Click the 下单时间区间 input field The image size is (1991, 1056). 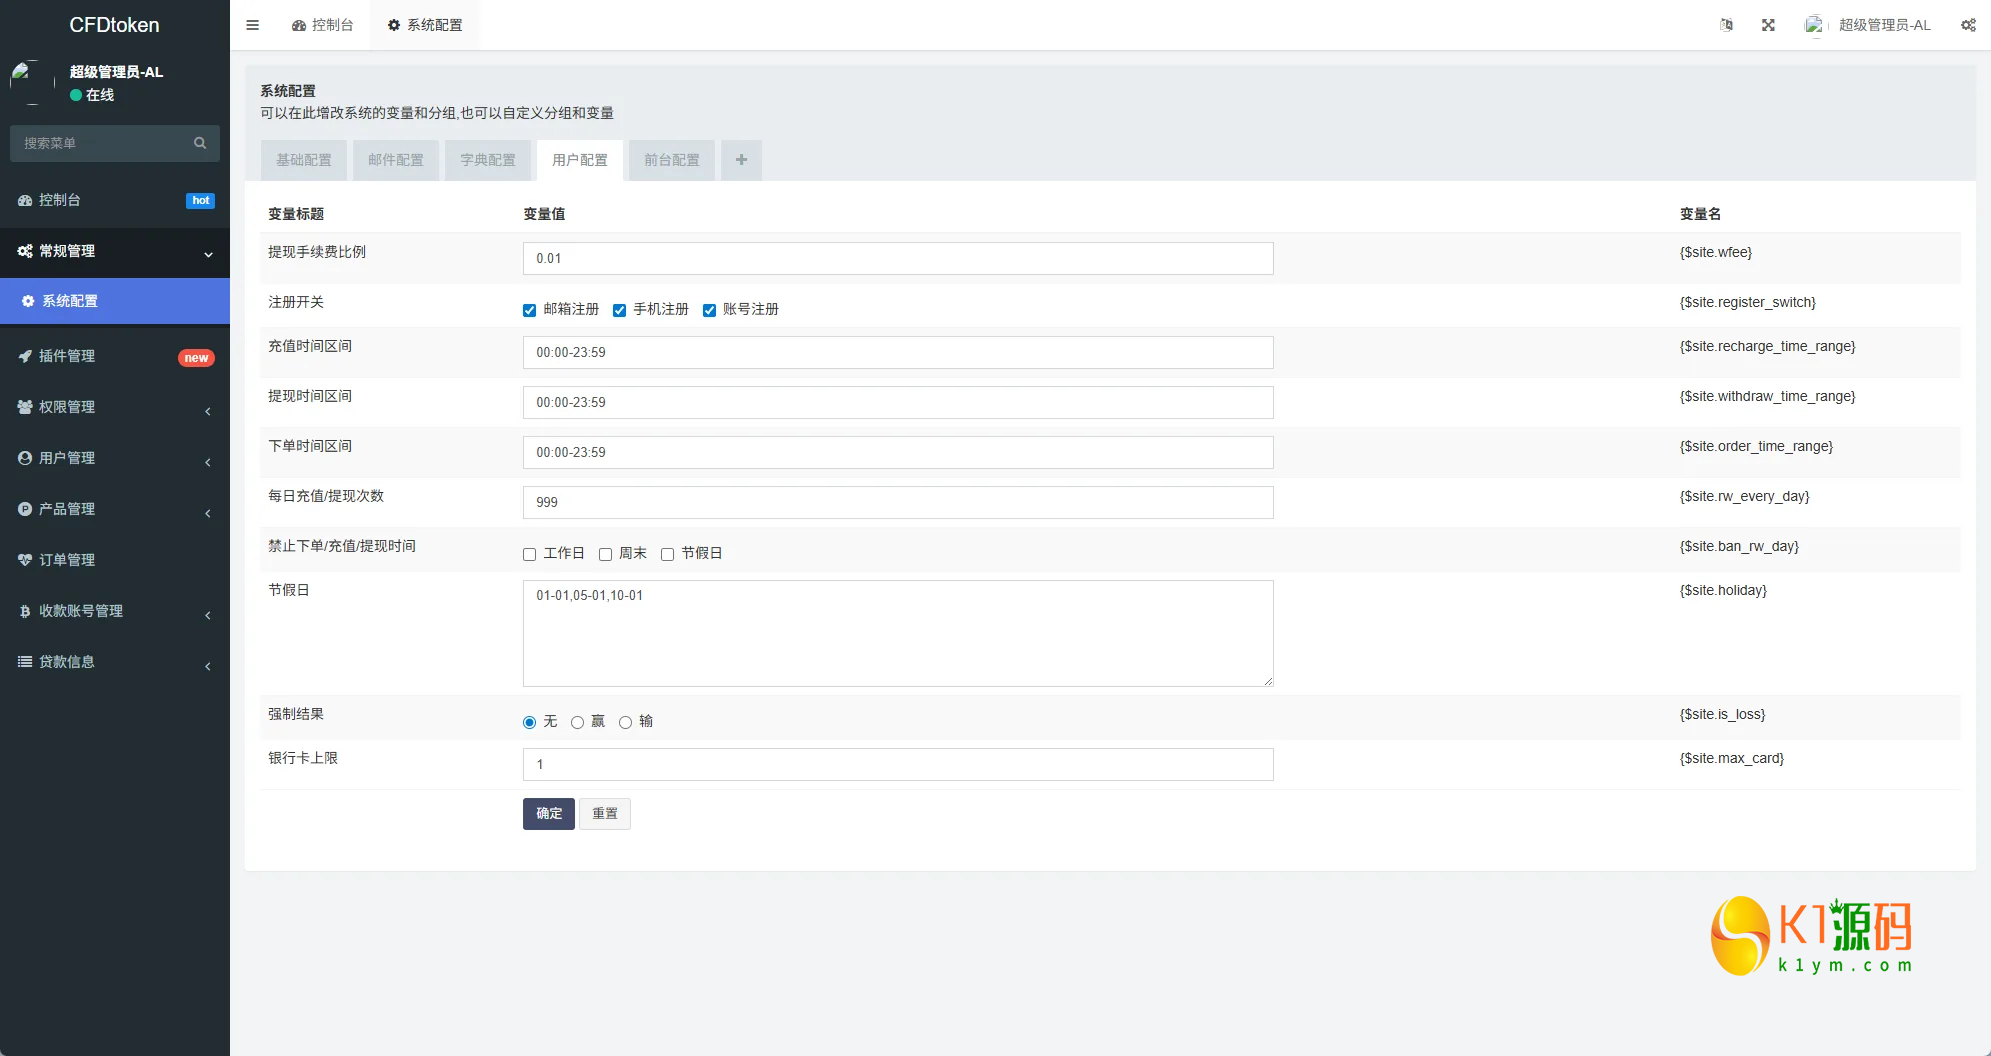click(x=898, y=452)
